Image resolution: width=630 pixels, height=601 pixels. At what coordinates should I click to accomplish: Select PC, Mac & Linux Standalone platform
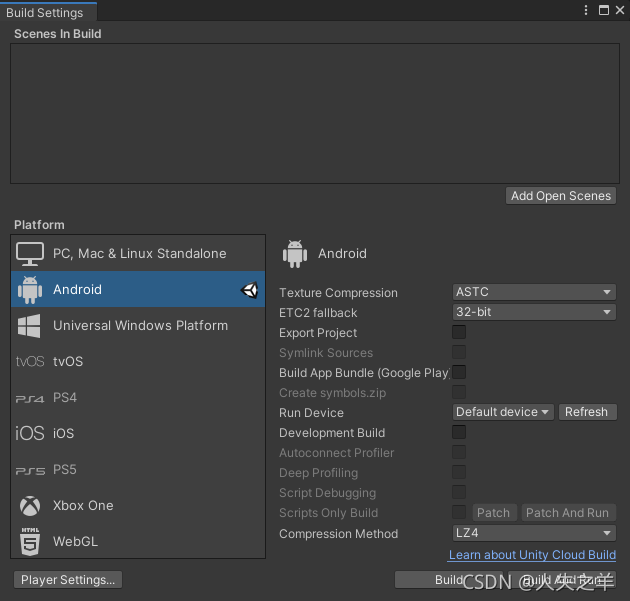pyautogui.click(x=138, y=253)
